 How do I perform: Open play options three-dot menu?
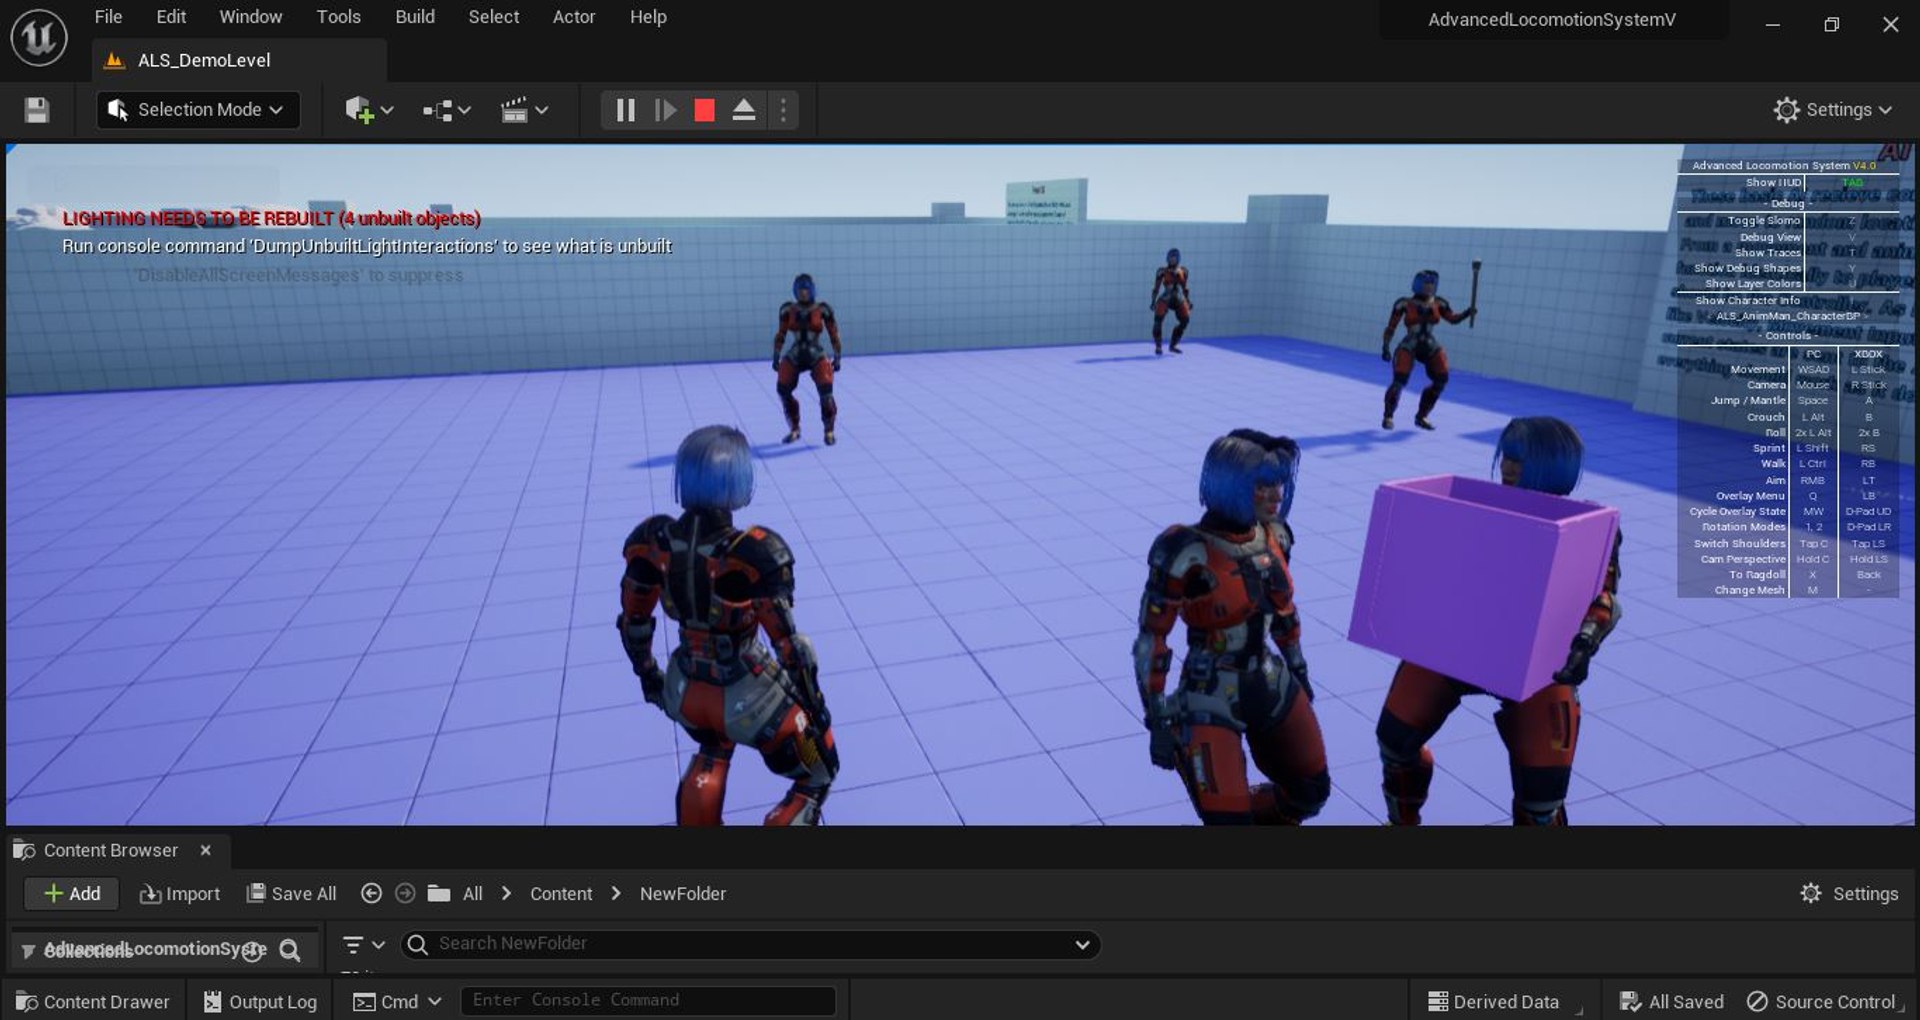point(783,110)
